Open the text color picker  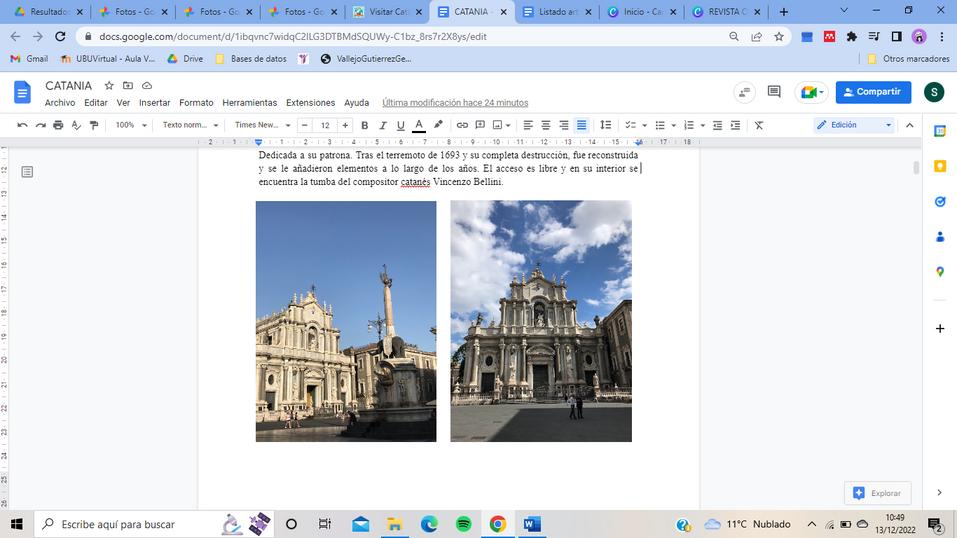pyautogui.click(x=419, y=125)
